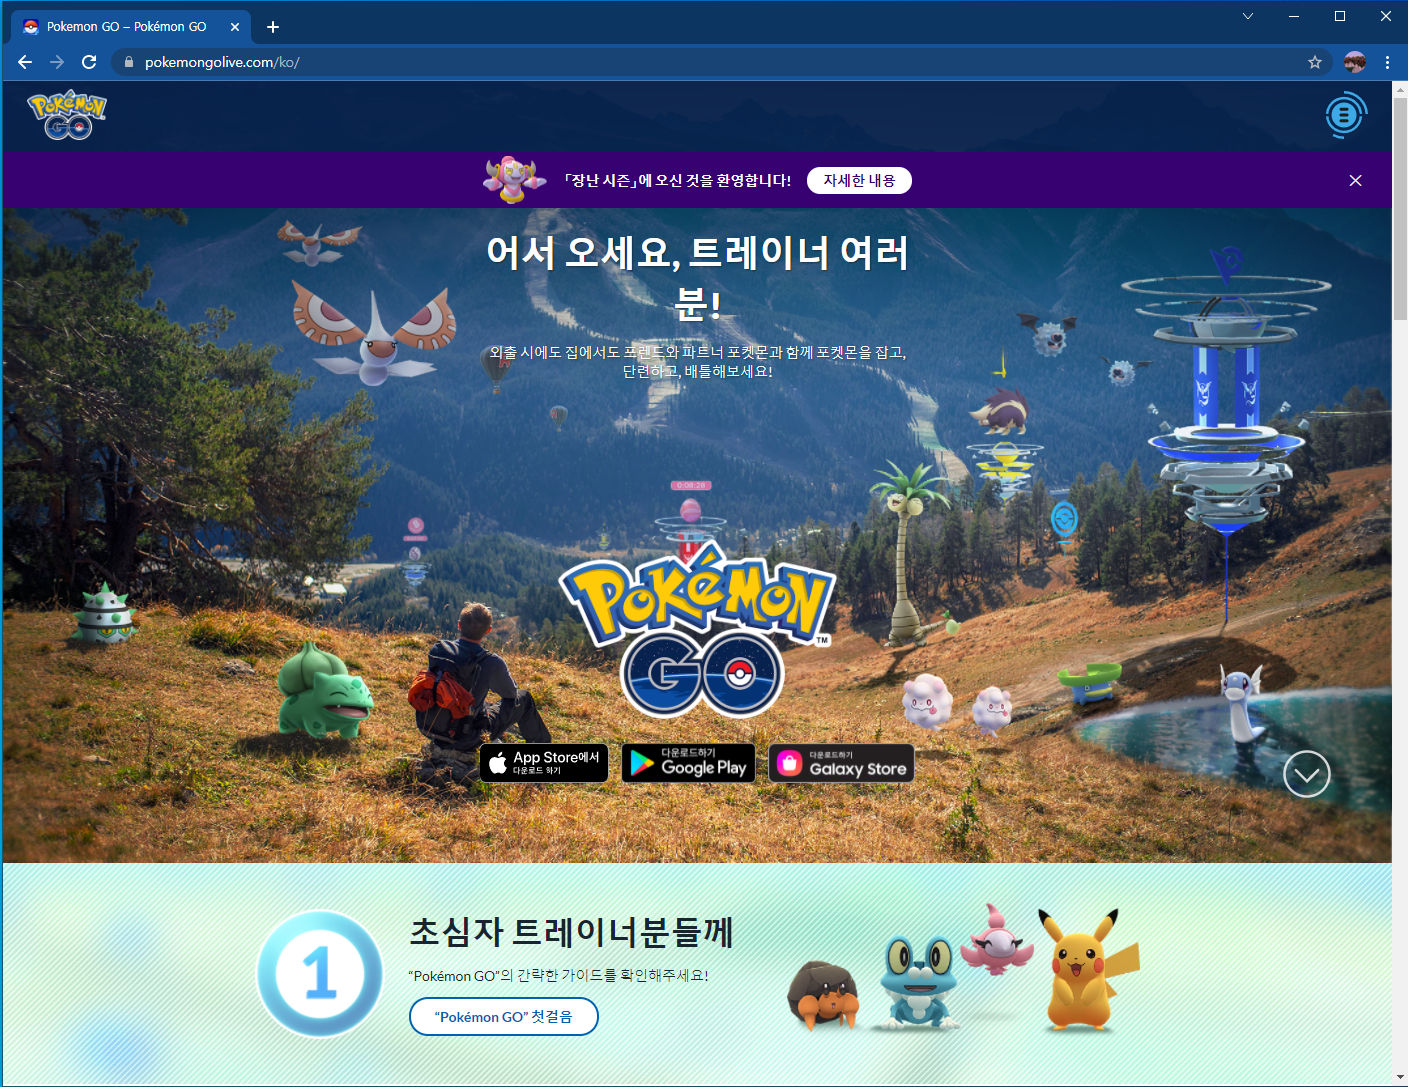Viewport: 1408px width, 1087px height.
Task: Download from Galaxy Store badge
Action: point(841,763)
